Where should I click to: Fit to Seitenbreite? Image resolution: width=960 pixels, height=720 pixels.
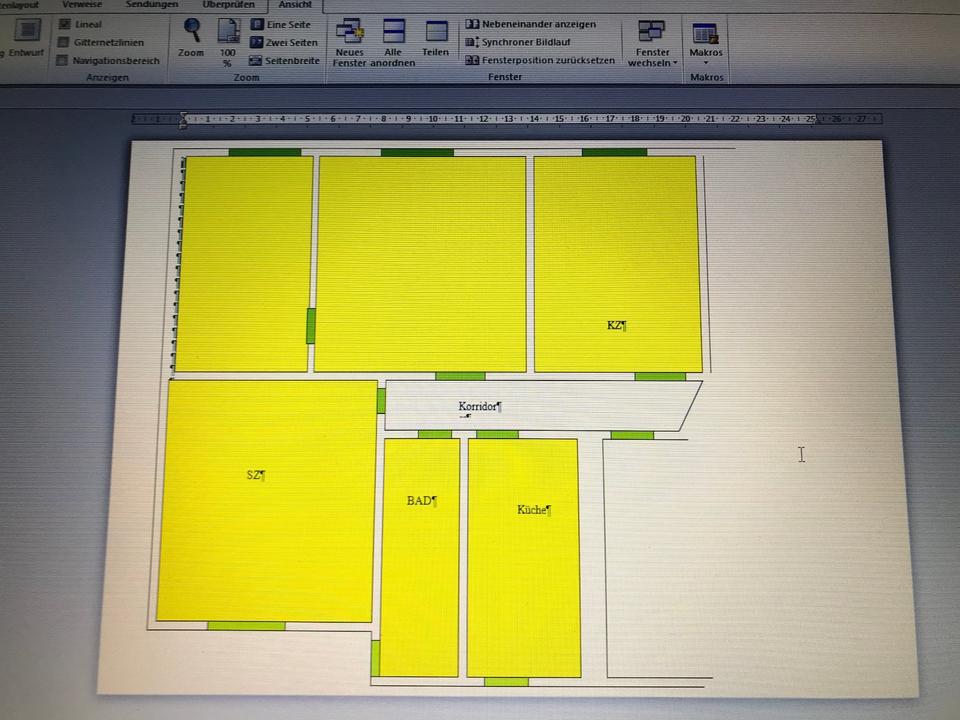[284, 60]
